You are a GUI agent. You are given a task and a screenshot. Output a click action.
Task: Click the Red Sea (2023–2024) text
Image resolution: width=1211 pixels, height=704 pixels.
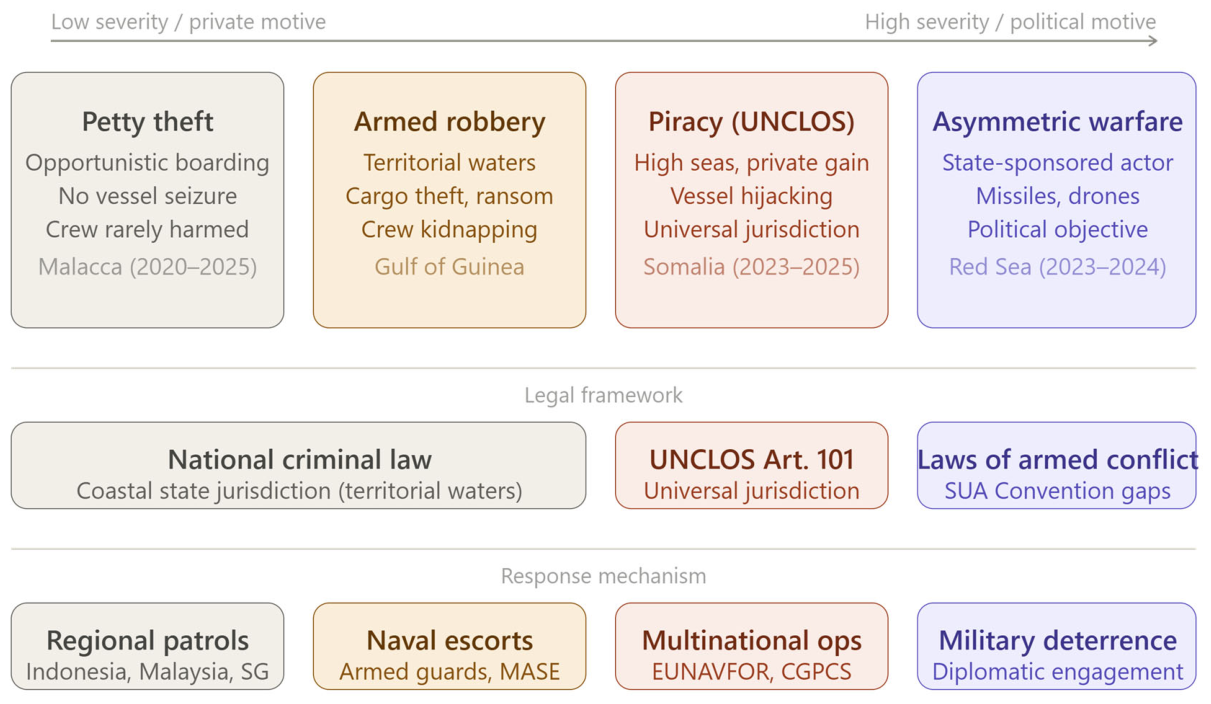point(1057,267)
